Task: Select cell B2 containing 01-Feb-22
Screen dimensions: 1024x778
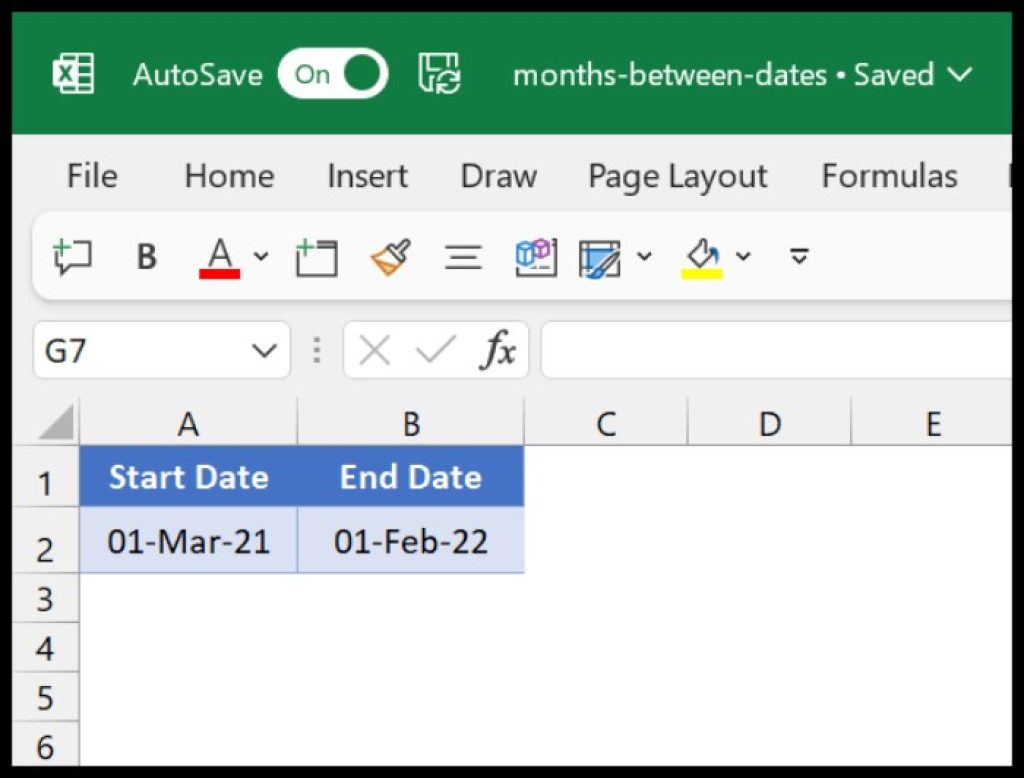Action: [x=411, y=540]
